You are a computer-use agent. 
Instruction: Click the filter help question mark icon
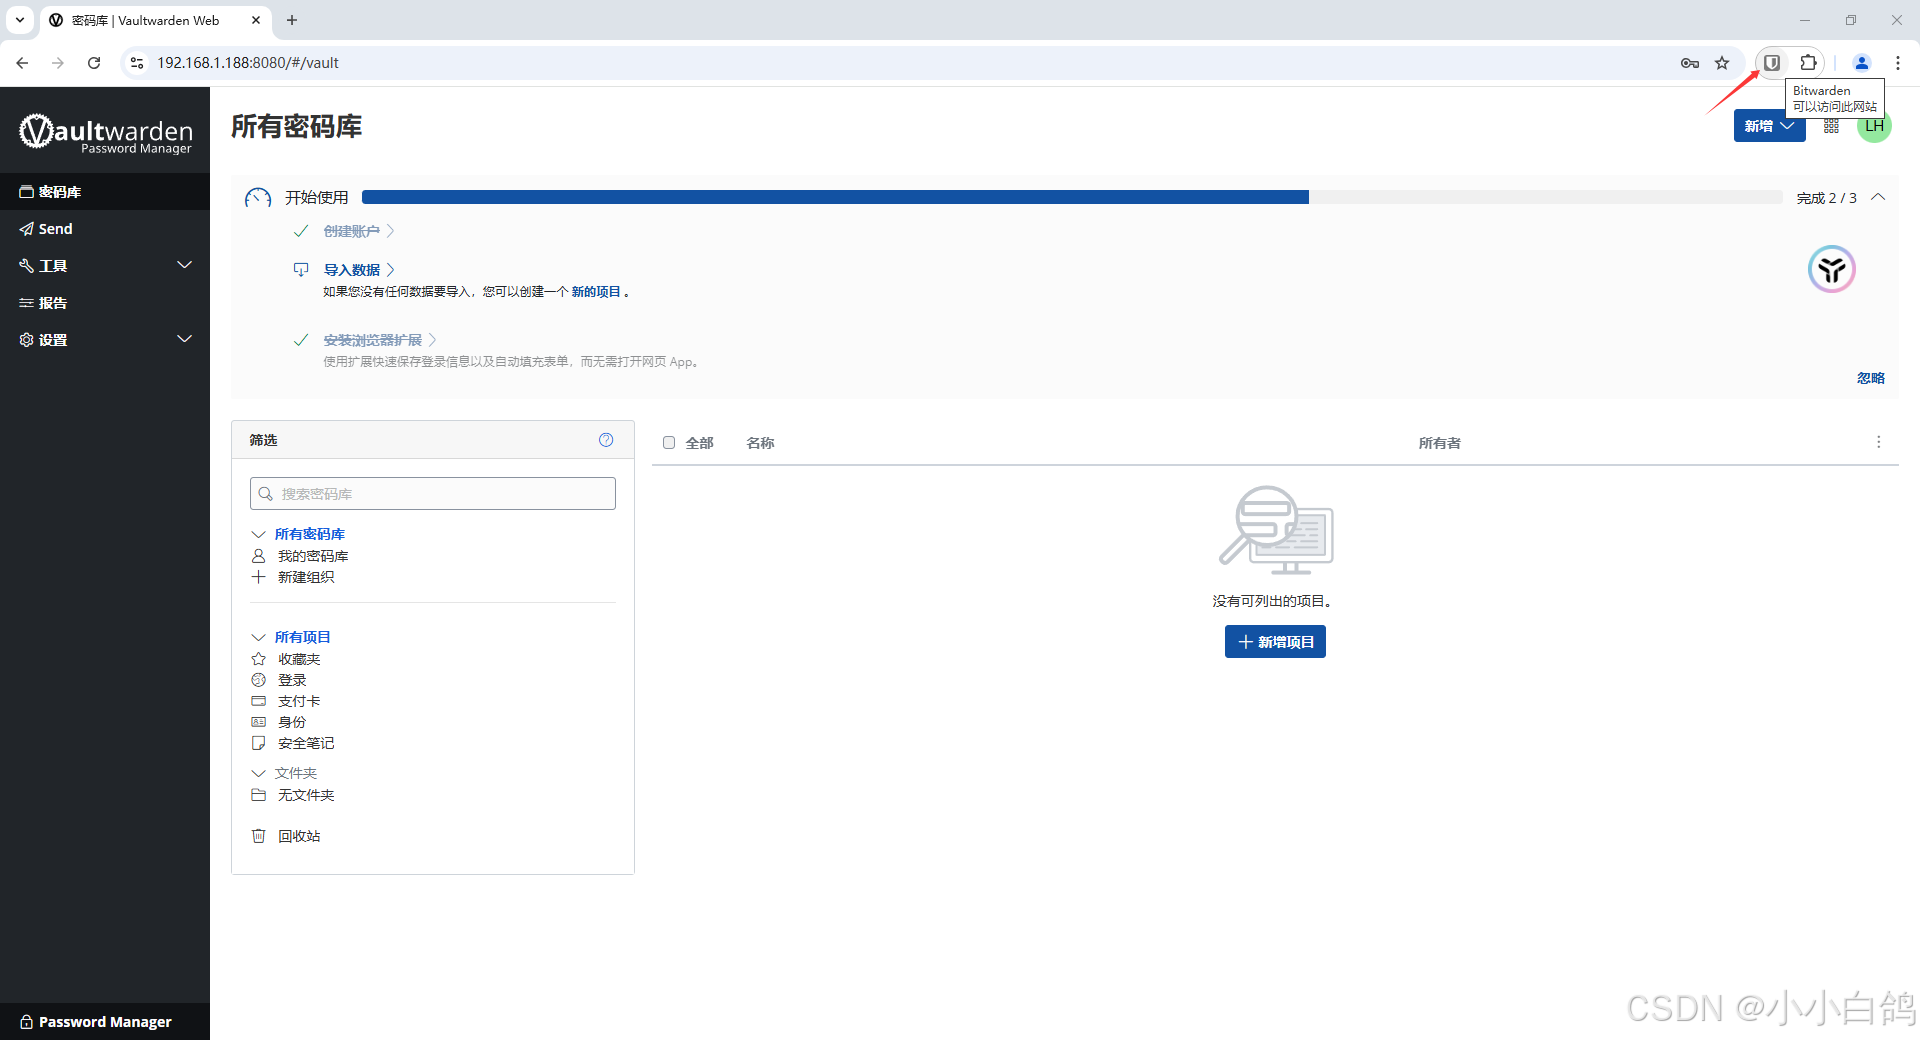[x=606, y=440]
